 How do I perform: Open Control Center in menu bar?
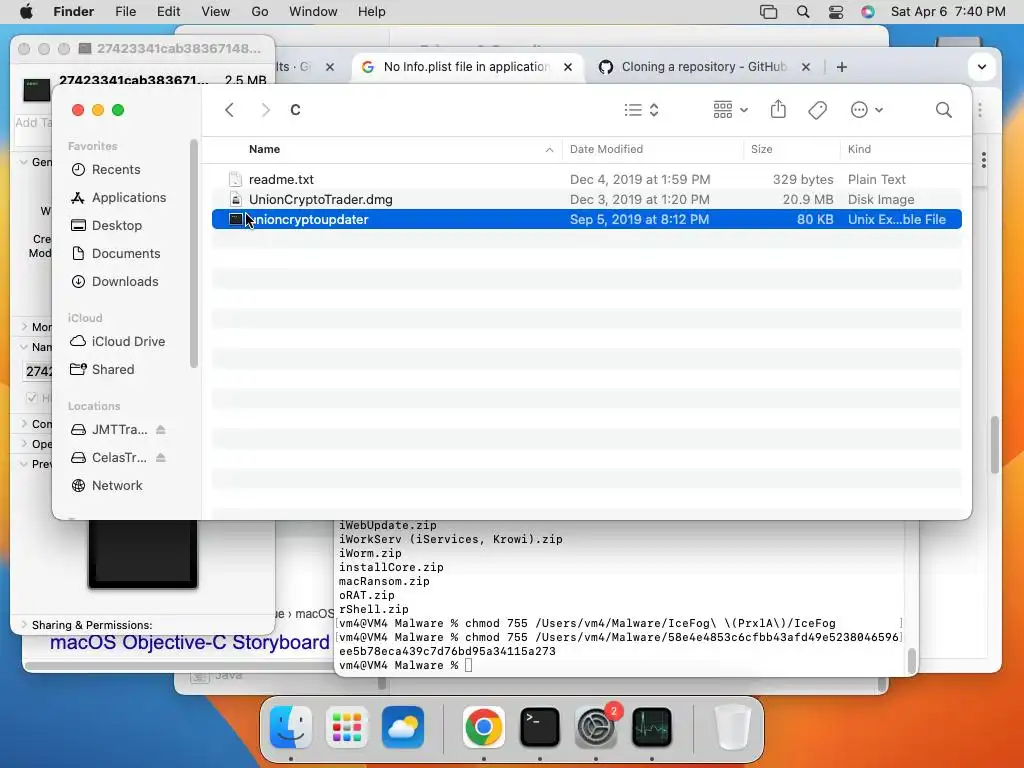[836, 12]
